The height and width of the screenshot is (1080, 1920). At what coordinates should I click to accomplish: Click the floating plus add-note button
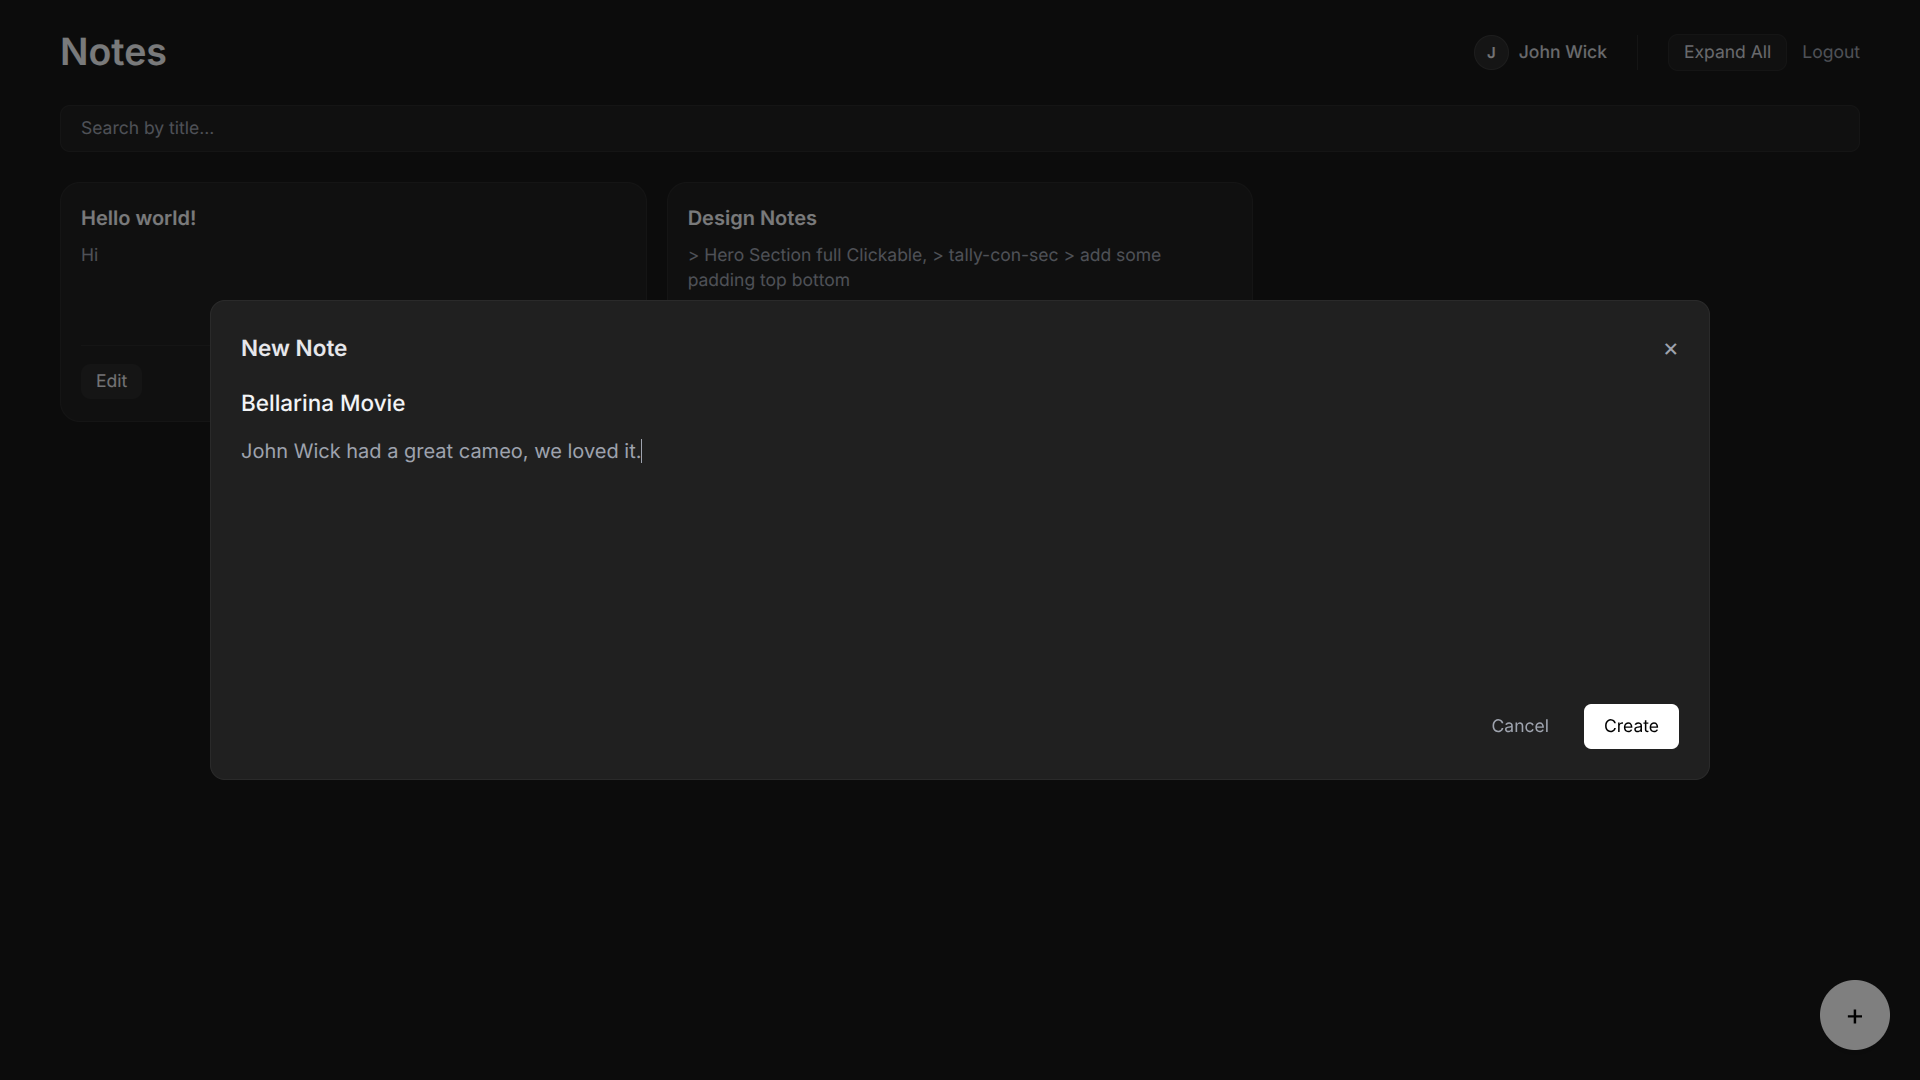pyautogui.click(x=1854, y=1015)
